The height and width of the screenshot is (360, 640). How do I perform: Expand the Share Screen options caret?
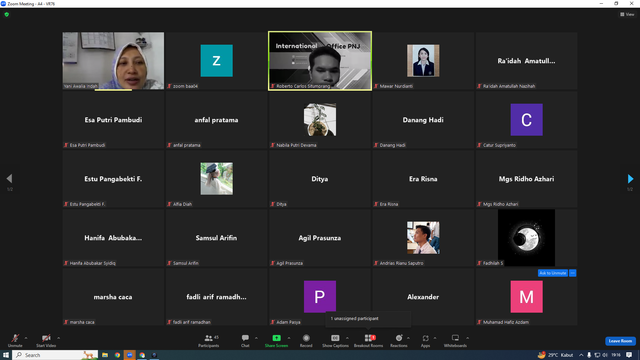pyautogui.click(x=289, y=338)
